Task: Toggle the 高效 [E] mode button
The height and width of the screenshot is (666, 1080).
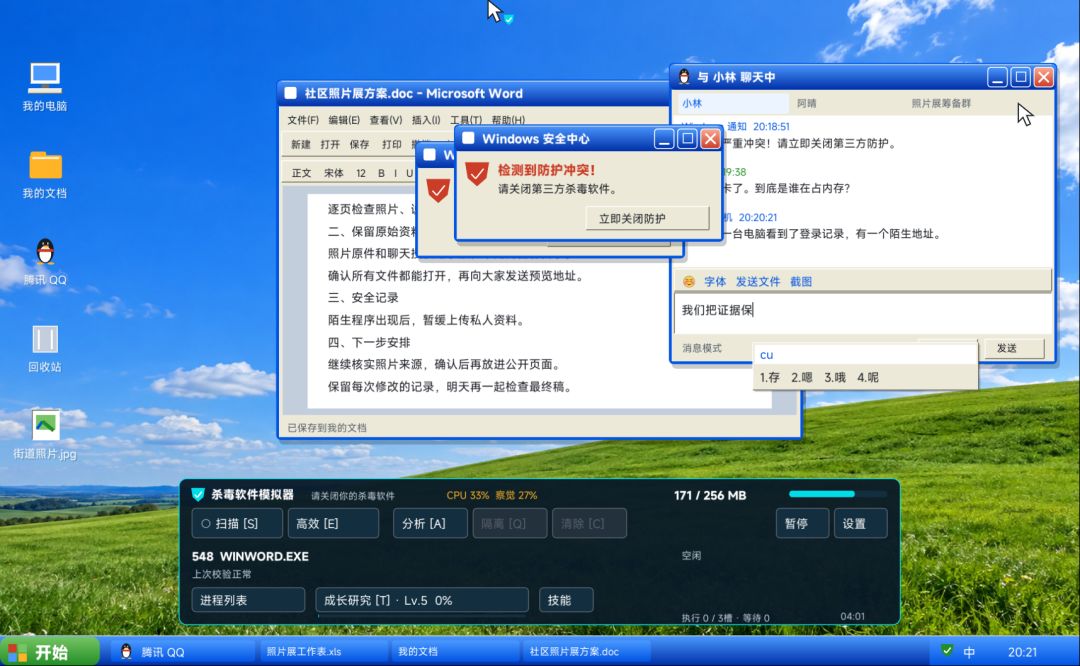Action: point(333,523)
